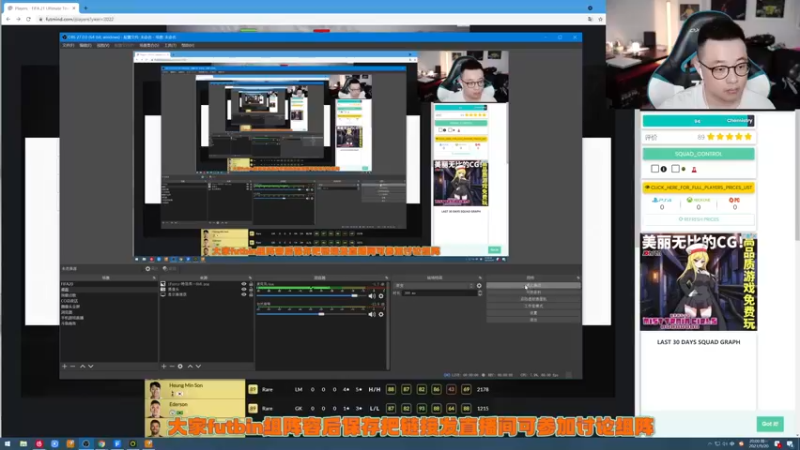Toggle lock on first OBS source

pos(251,284)
